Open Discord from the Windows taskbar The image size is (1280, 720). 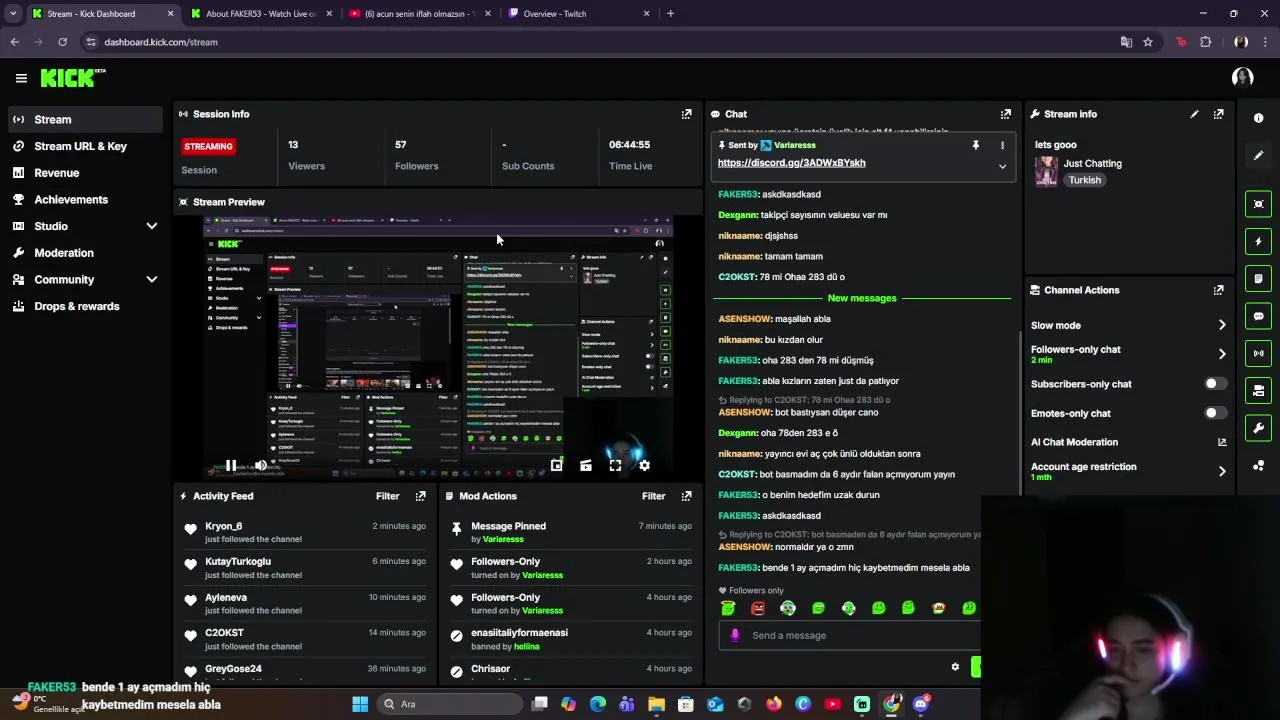coord(921,704)
